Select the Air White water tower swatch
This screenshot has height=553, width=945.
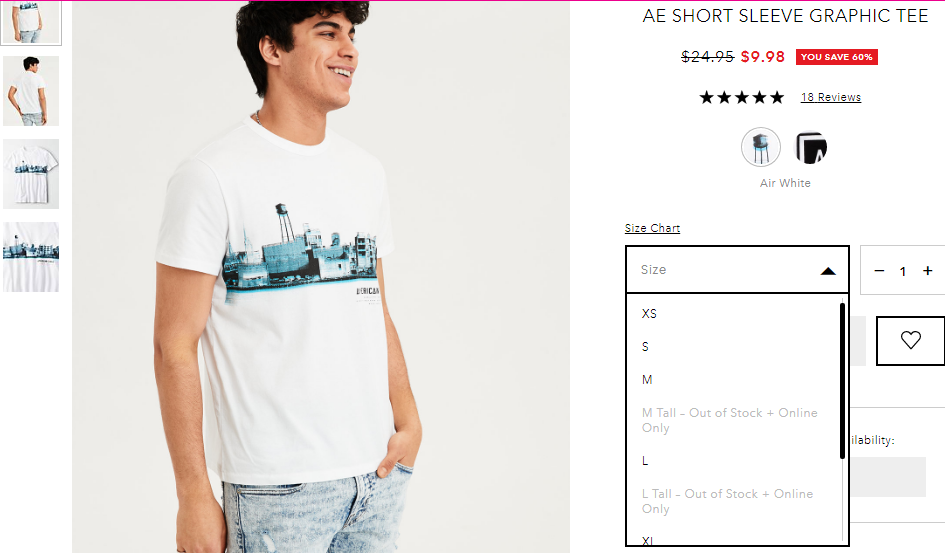pos(761,147)
